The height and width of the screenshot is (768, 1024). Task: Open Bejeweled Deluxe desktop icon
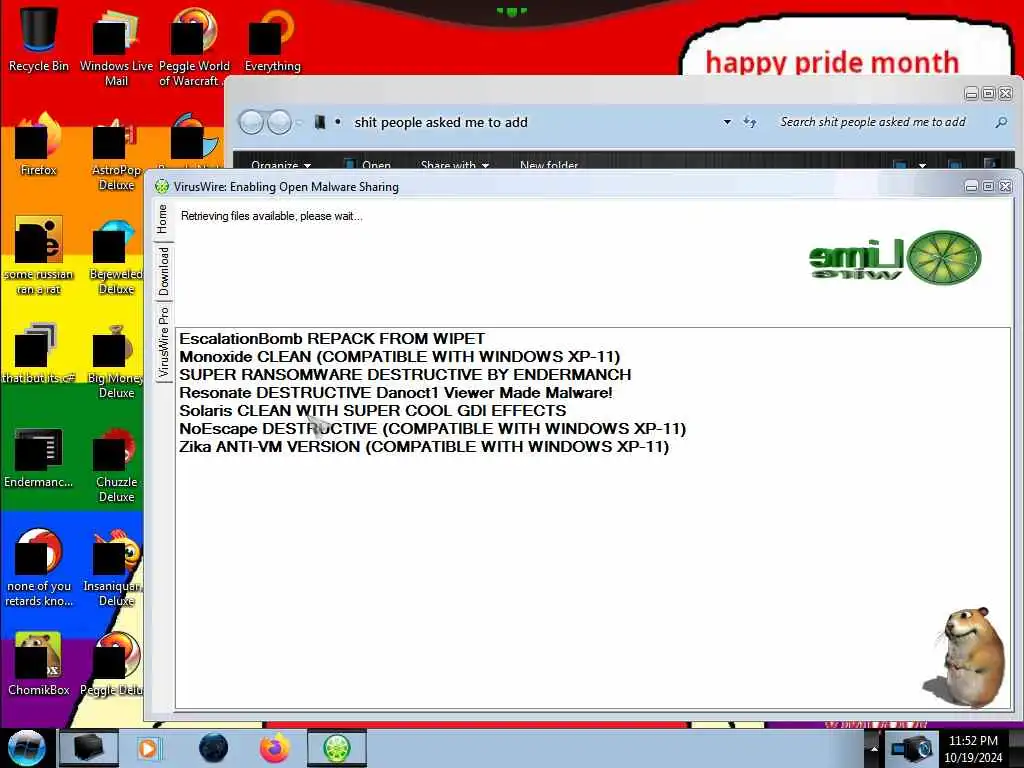[116, 257]
